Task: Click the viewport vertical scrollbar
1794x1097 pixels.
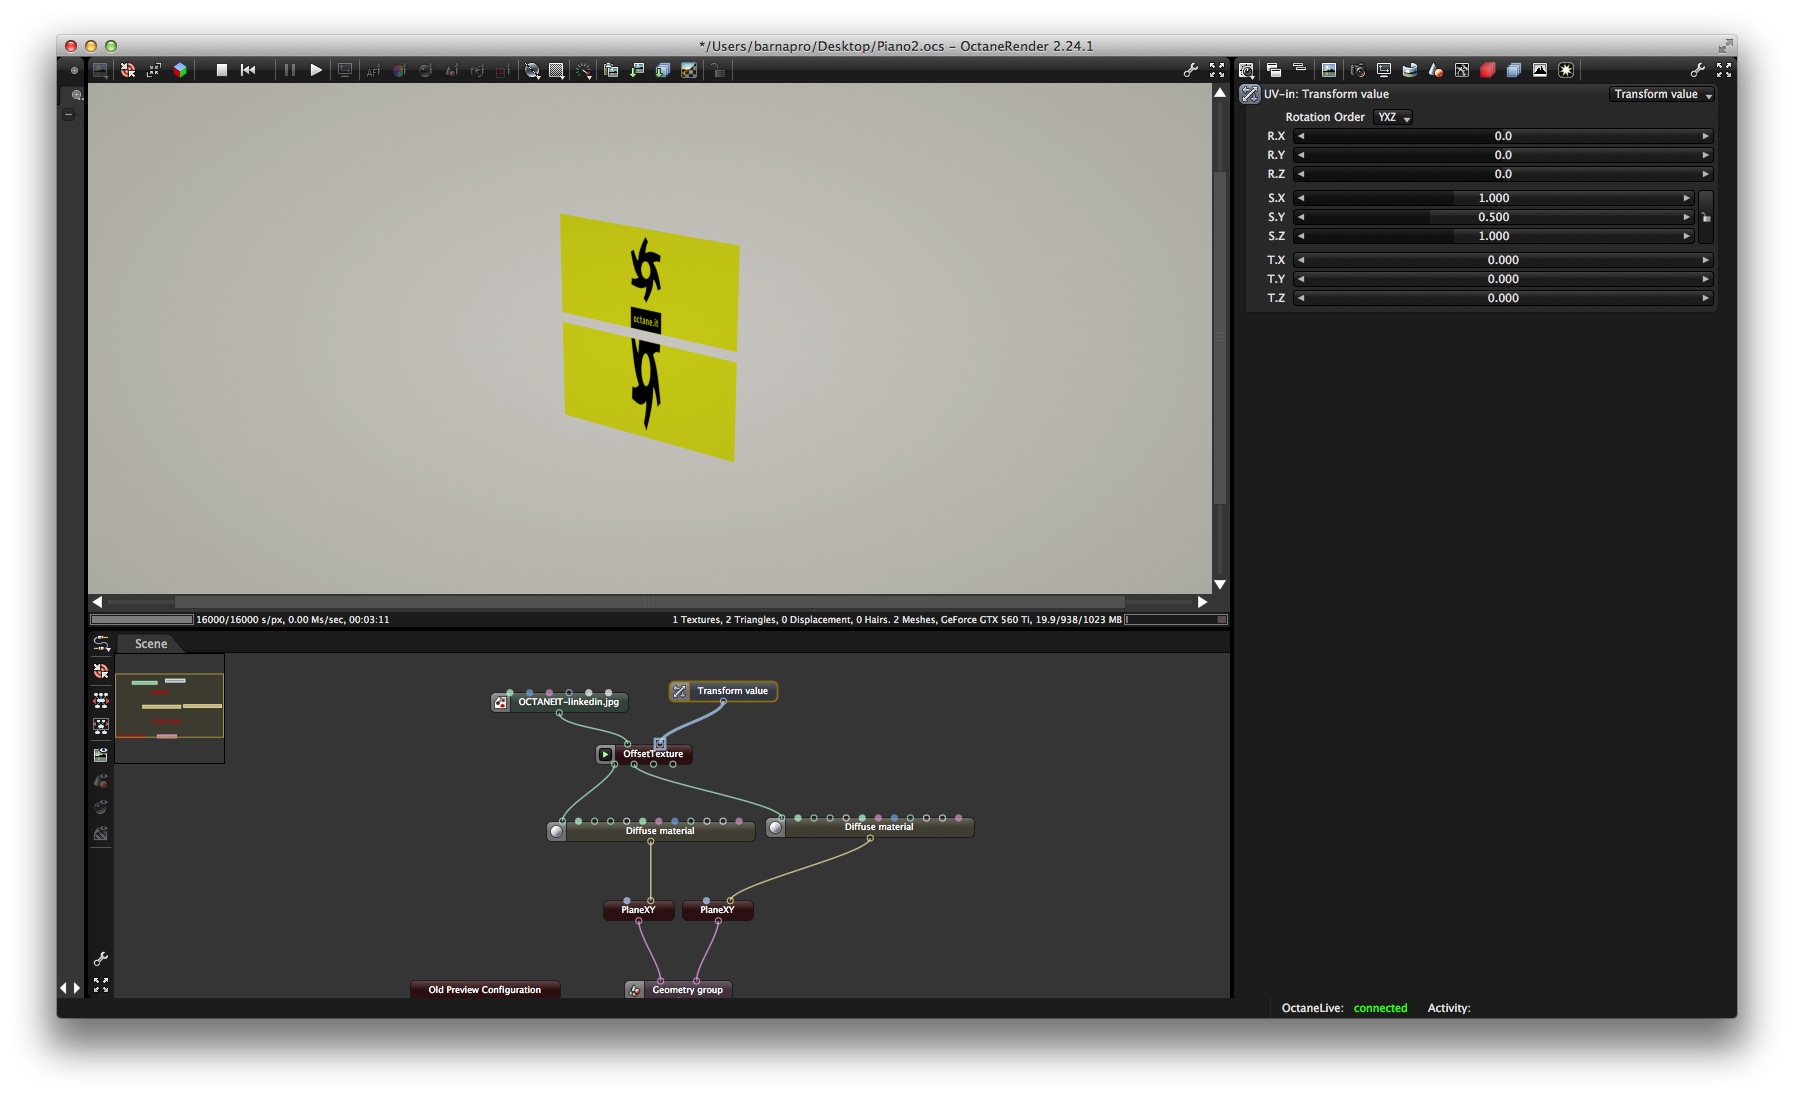Action: coord(1220,338)
